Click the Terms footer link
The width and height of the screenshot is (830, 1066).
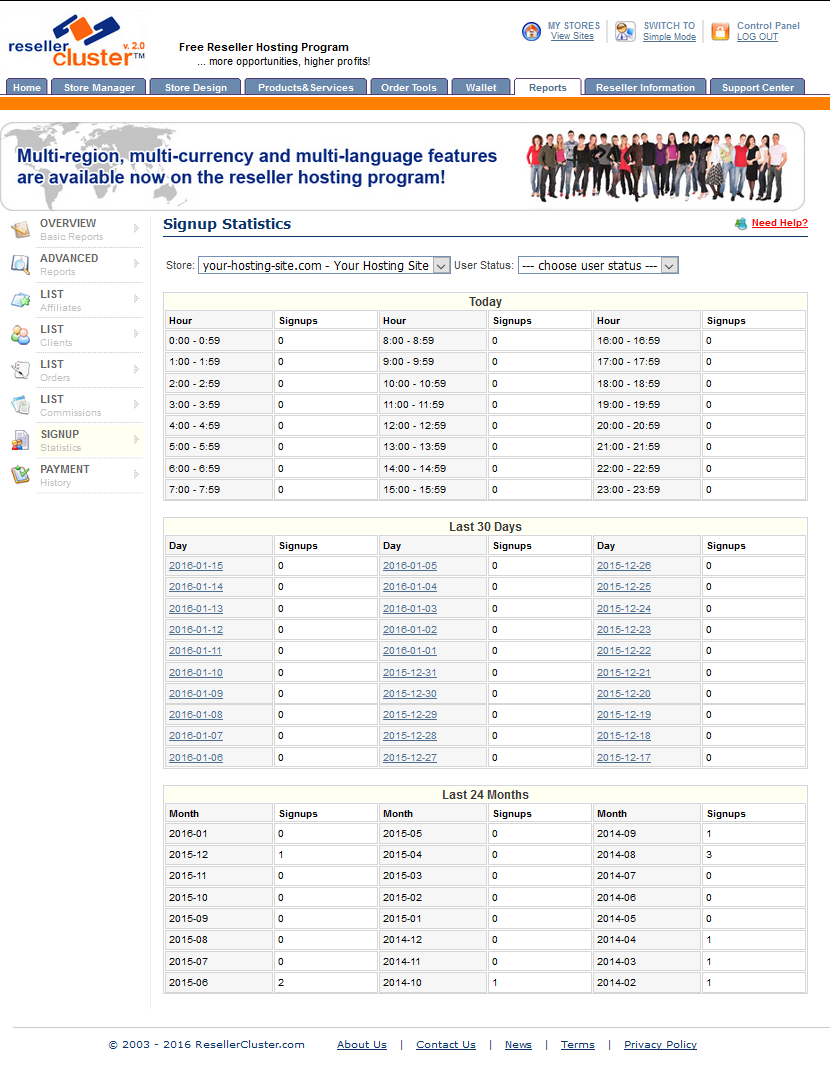click(x=578, y=1045)
